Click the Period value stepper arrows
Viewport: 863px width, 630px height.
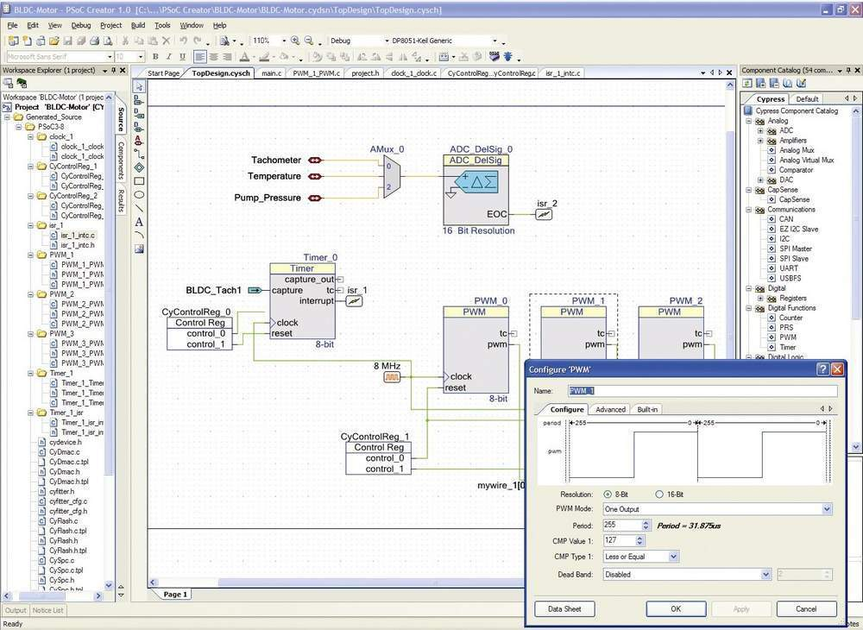click(x=648, y=525)
